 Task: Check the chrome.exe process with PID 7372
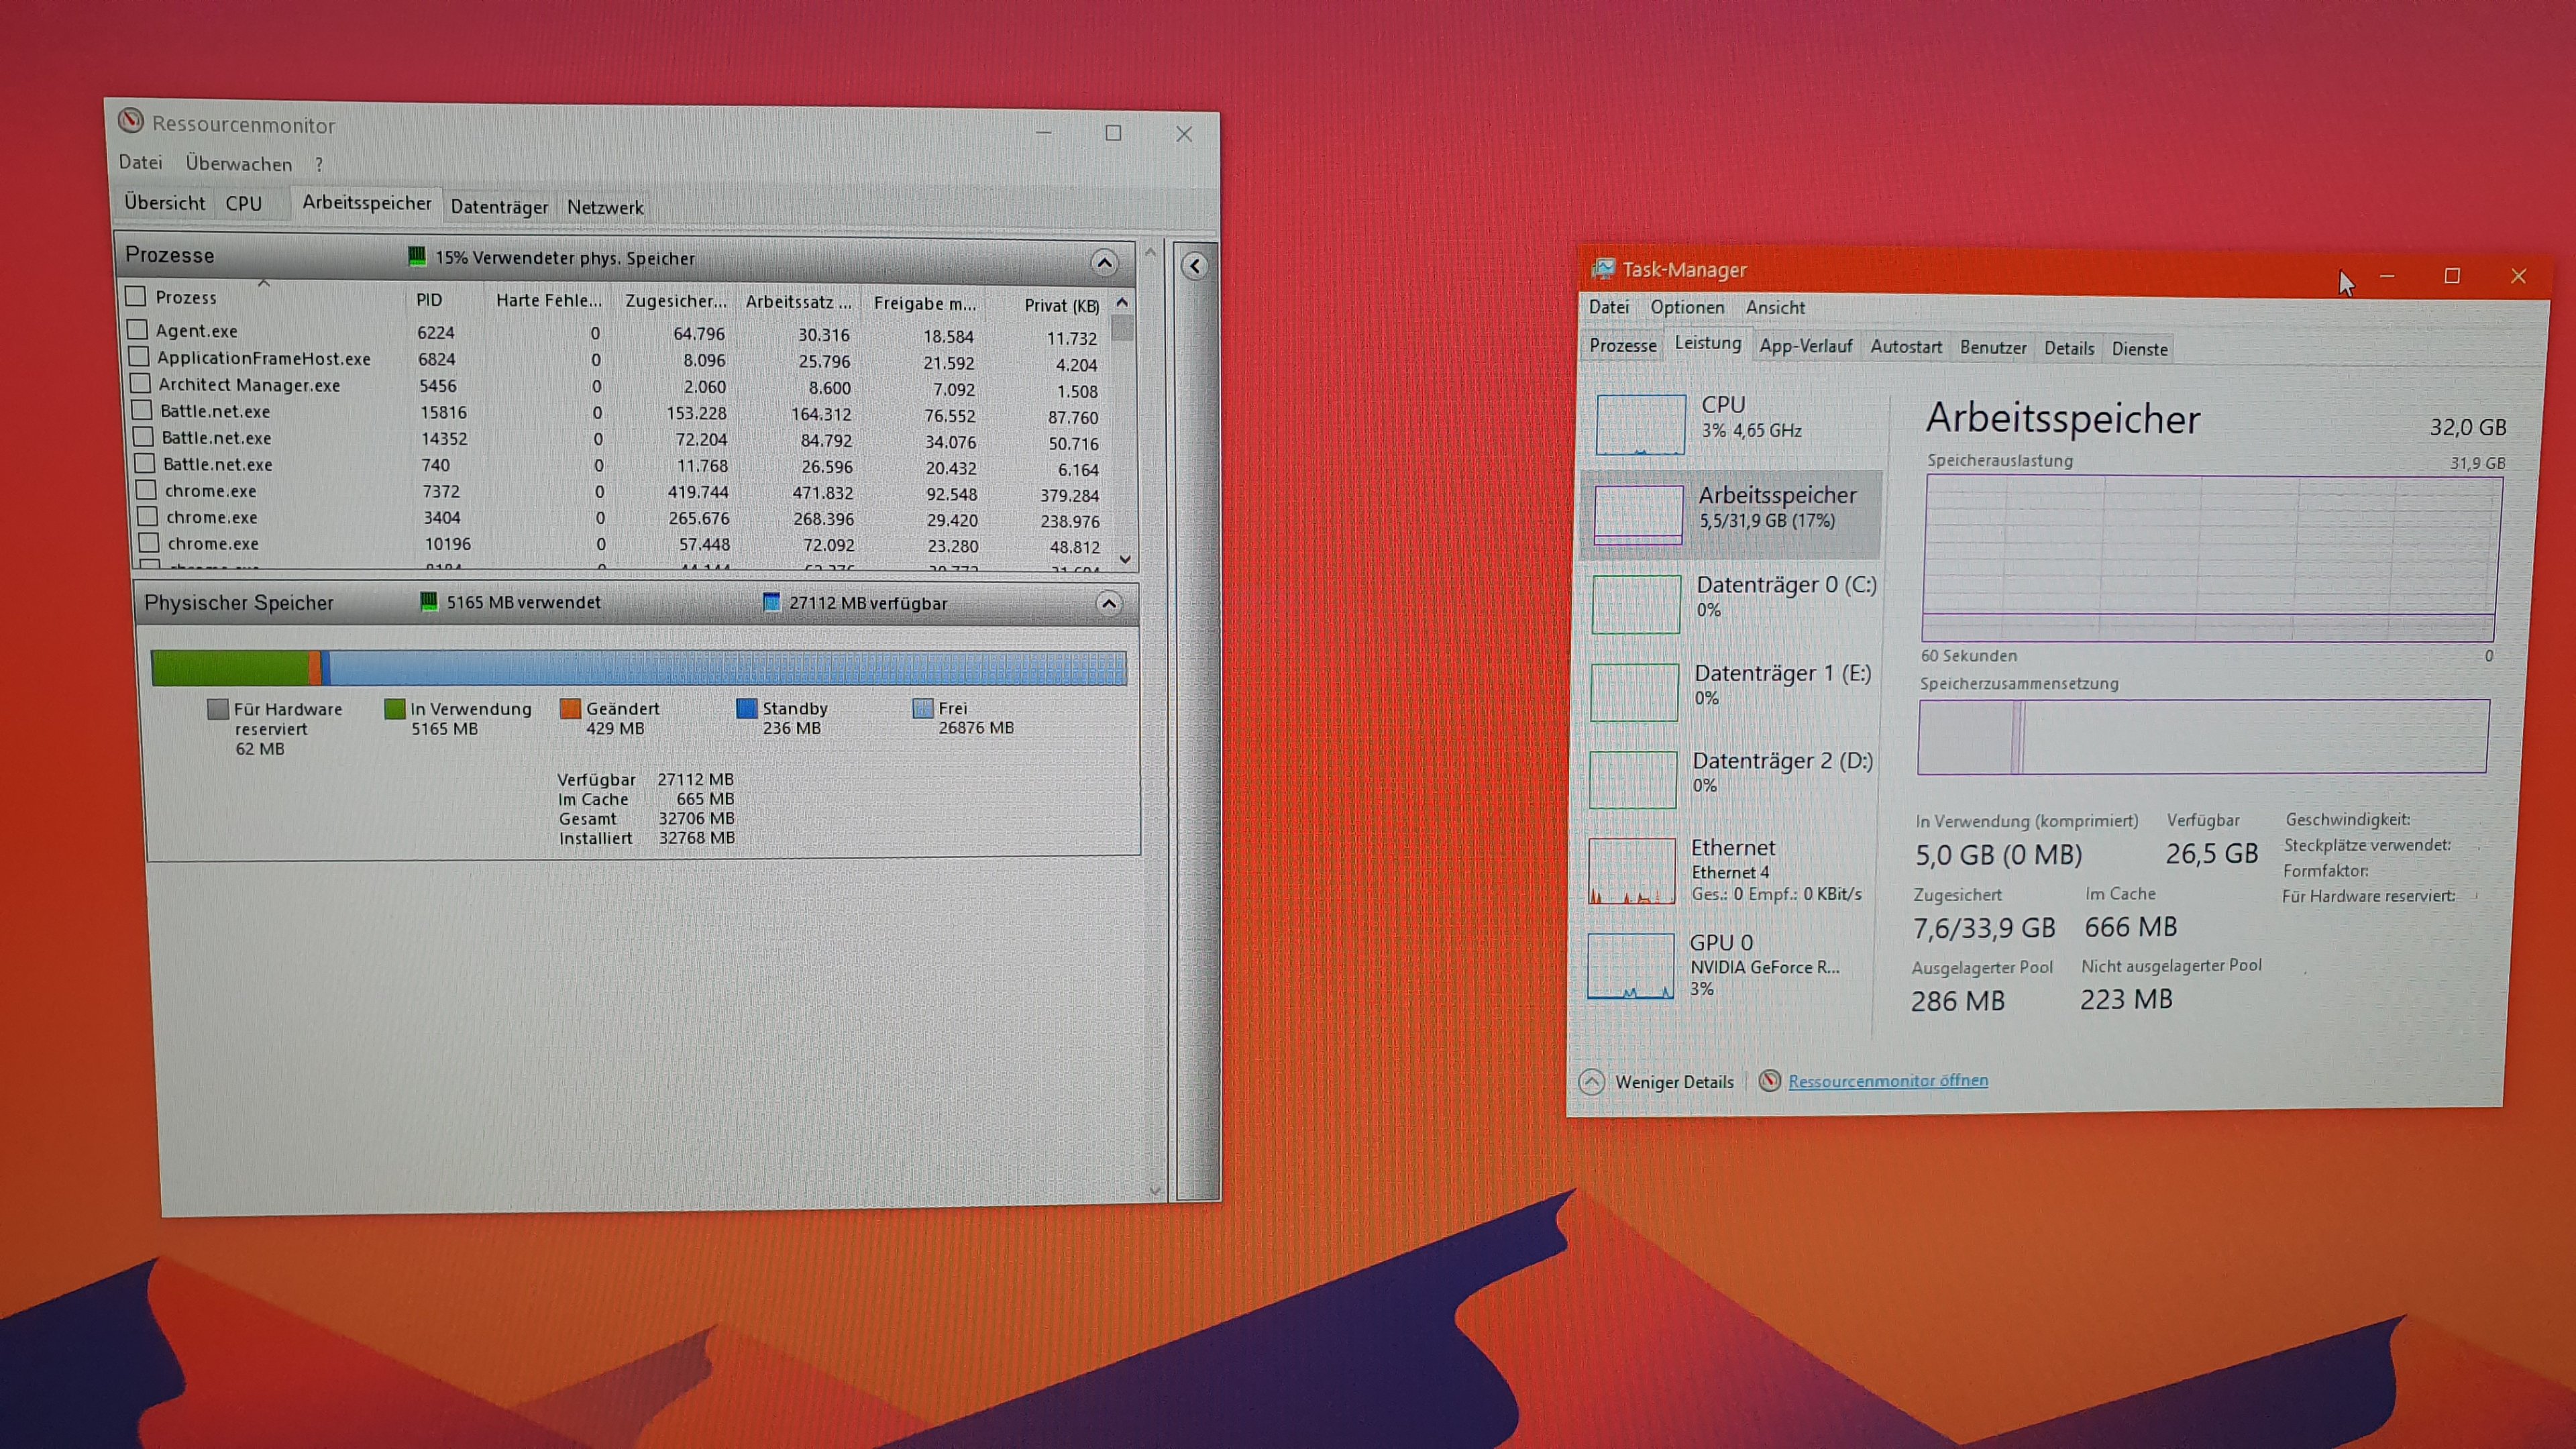(x=147, y=490)
